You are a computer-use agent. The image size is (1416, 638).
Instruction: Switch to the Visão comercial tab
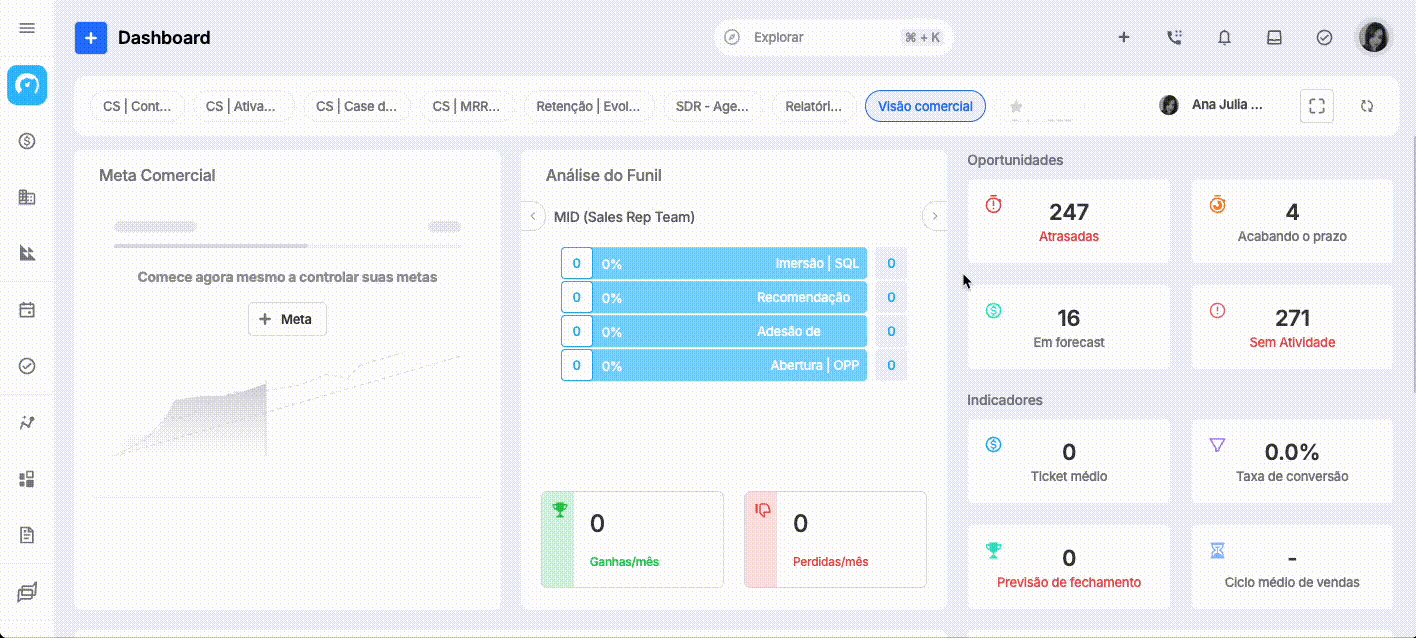[x=925, y=106]
